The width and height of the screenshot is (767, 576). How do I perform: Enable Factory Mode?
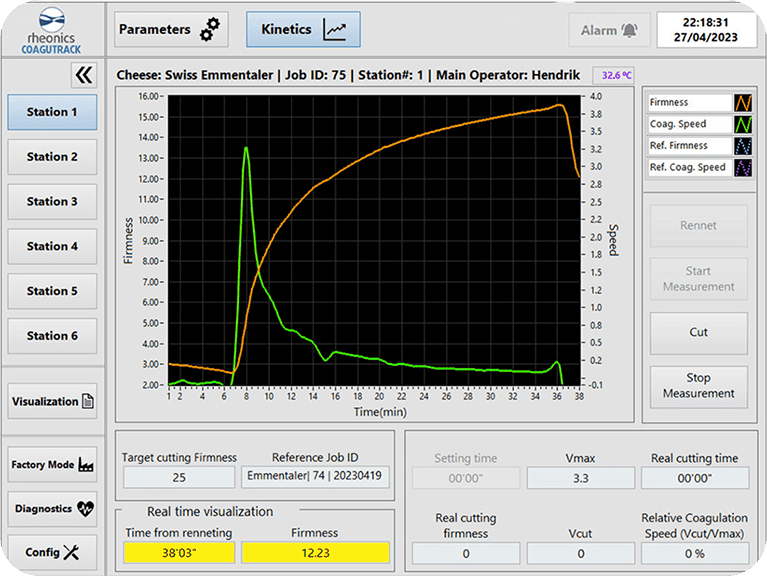pyautogui.click(x=52, y=465)
